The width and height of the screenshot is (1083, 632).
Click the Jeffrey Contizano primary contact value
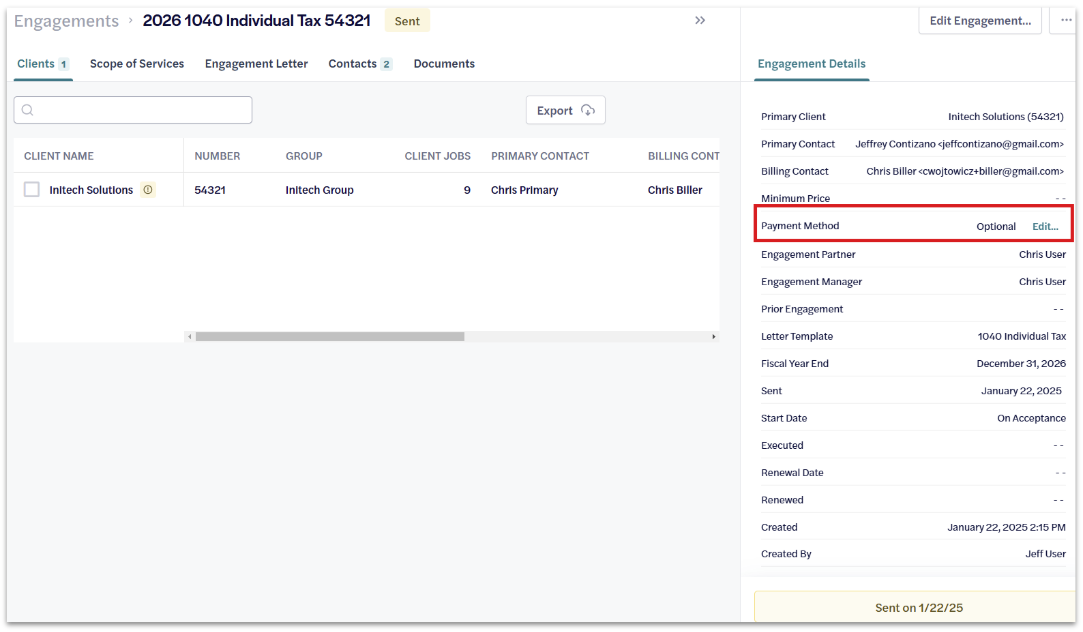[x=959, y=144]
